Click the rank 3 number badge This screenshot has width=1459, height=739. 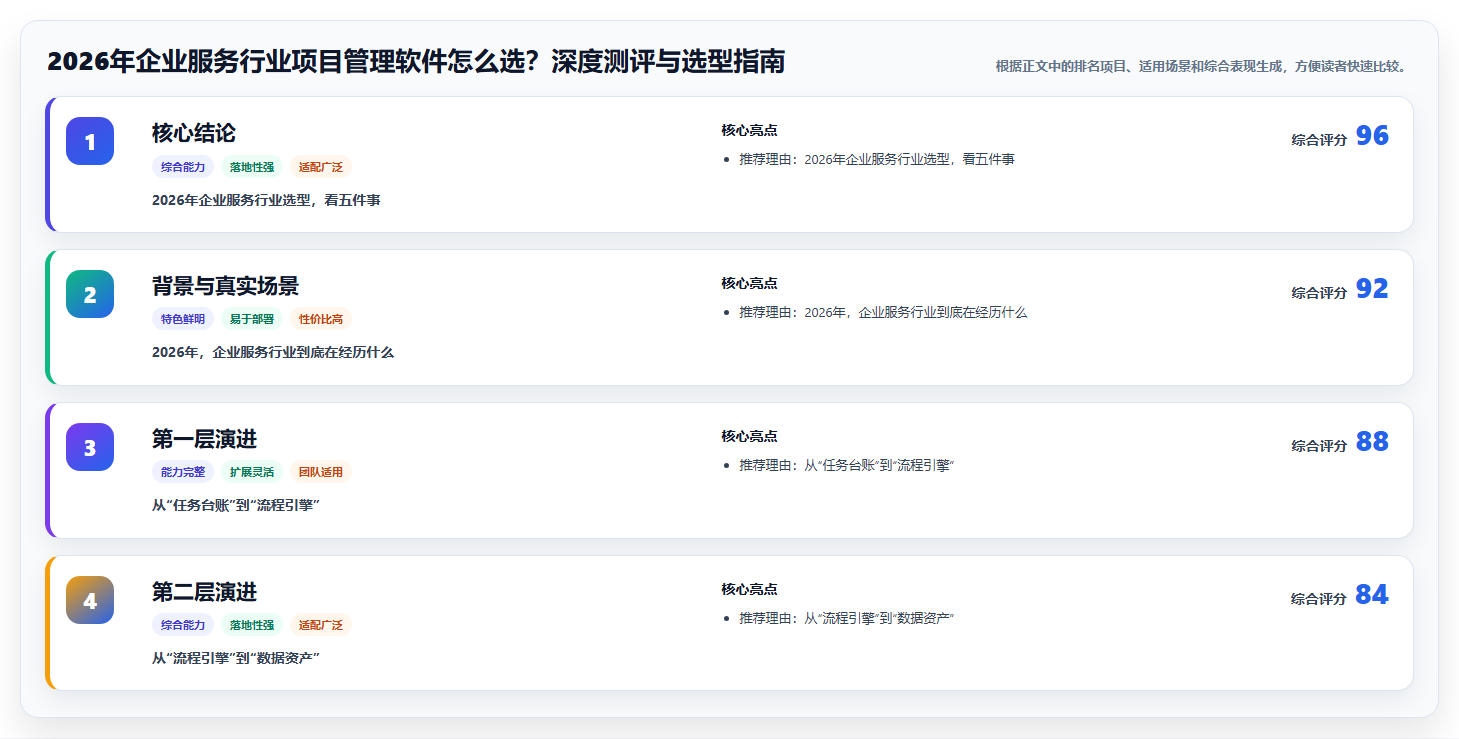point(90,447)
